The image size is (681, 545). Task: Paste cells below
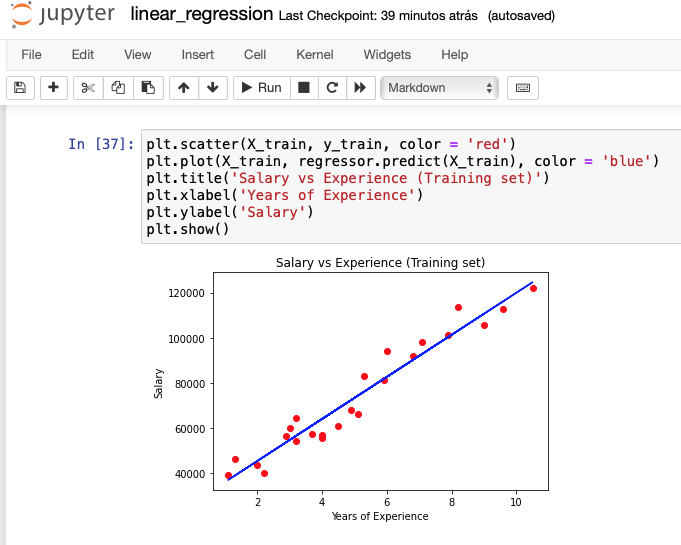148,88
